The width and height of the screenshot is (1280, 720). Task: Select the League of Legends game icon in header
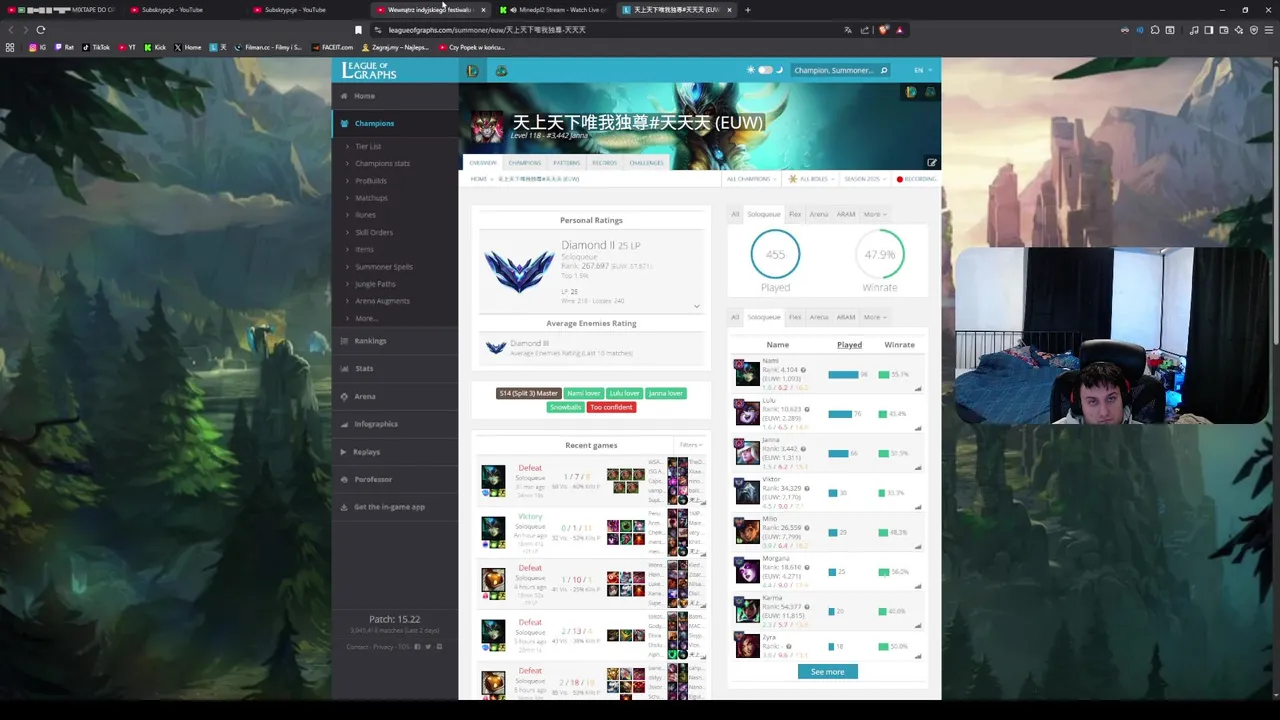click(472, 70)
